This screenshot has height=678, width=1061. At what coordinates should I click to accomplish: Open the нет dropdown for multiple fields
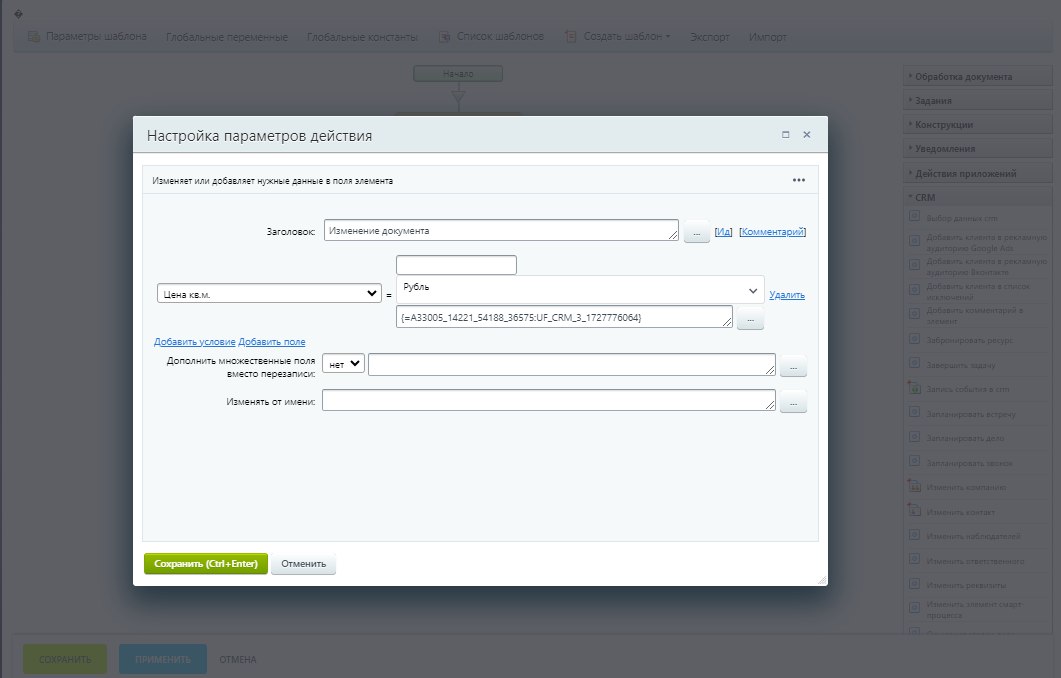(x=345, y=365)
